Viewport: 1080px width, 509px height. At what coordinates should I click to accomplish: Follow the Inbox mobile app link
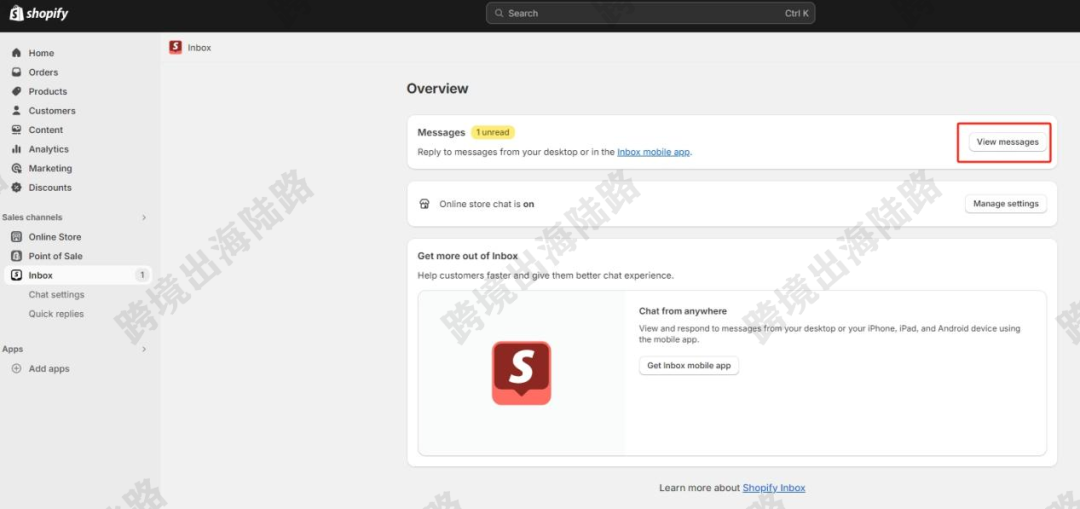[654, 152]
